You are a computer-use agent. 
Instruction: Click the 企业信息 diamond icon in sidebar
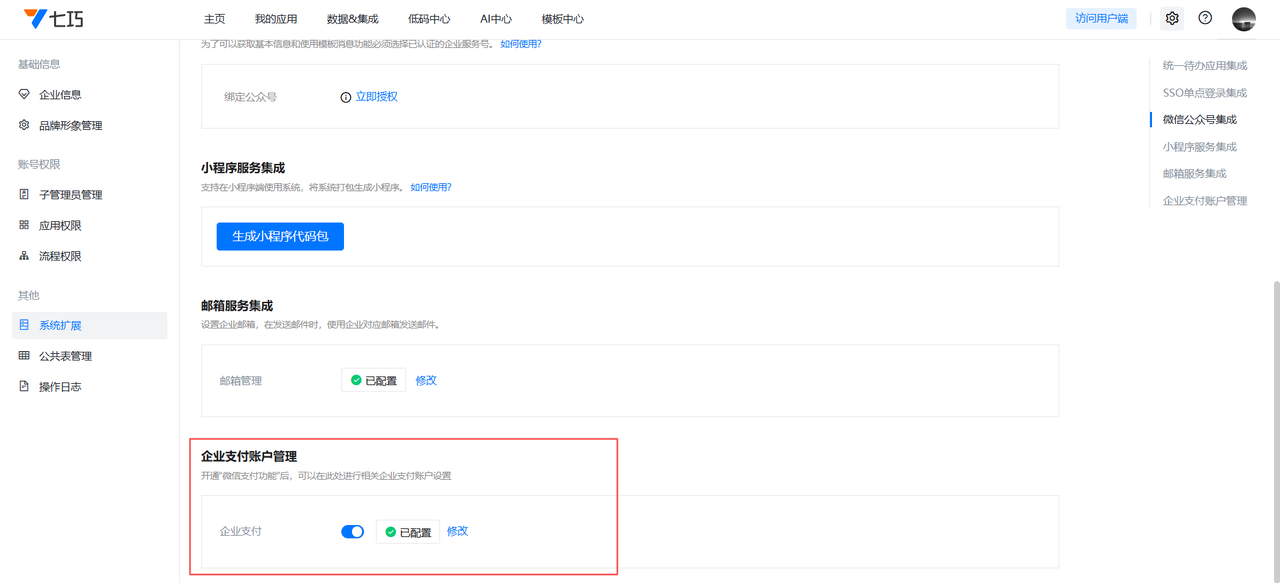tap(24, 94)
